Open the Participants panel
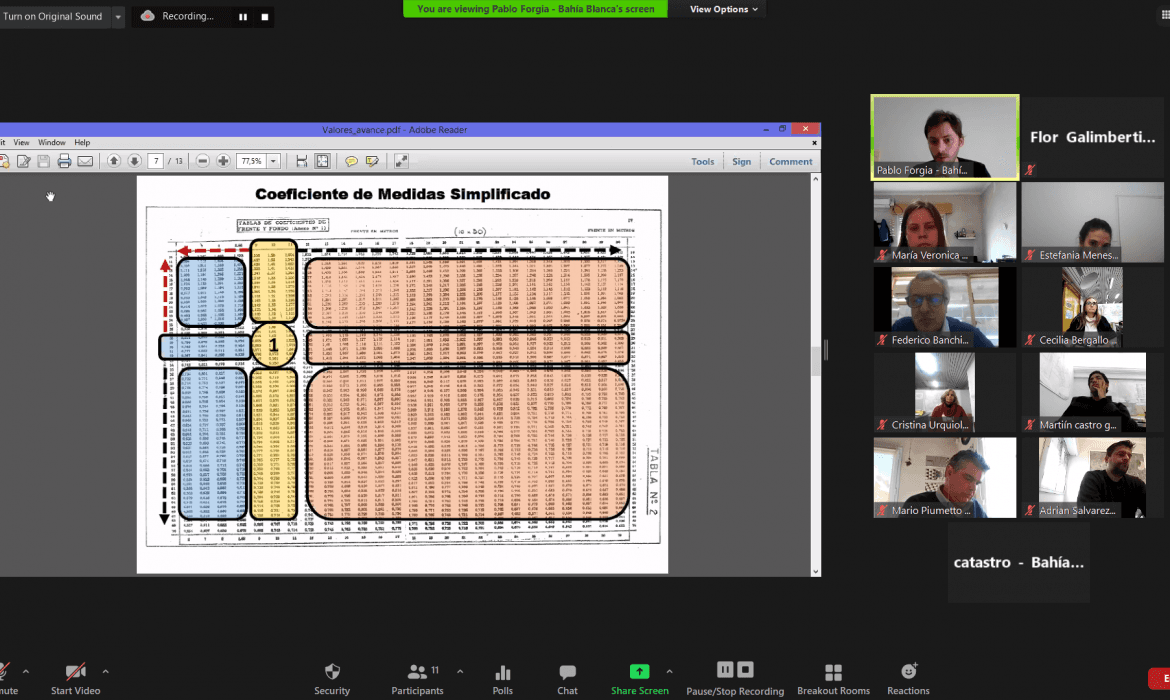 click(418, 678)
